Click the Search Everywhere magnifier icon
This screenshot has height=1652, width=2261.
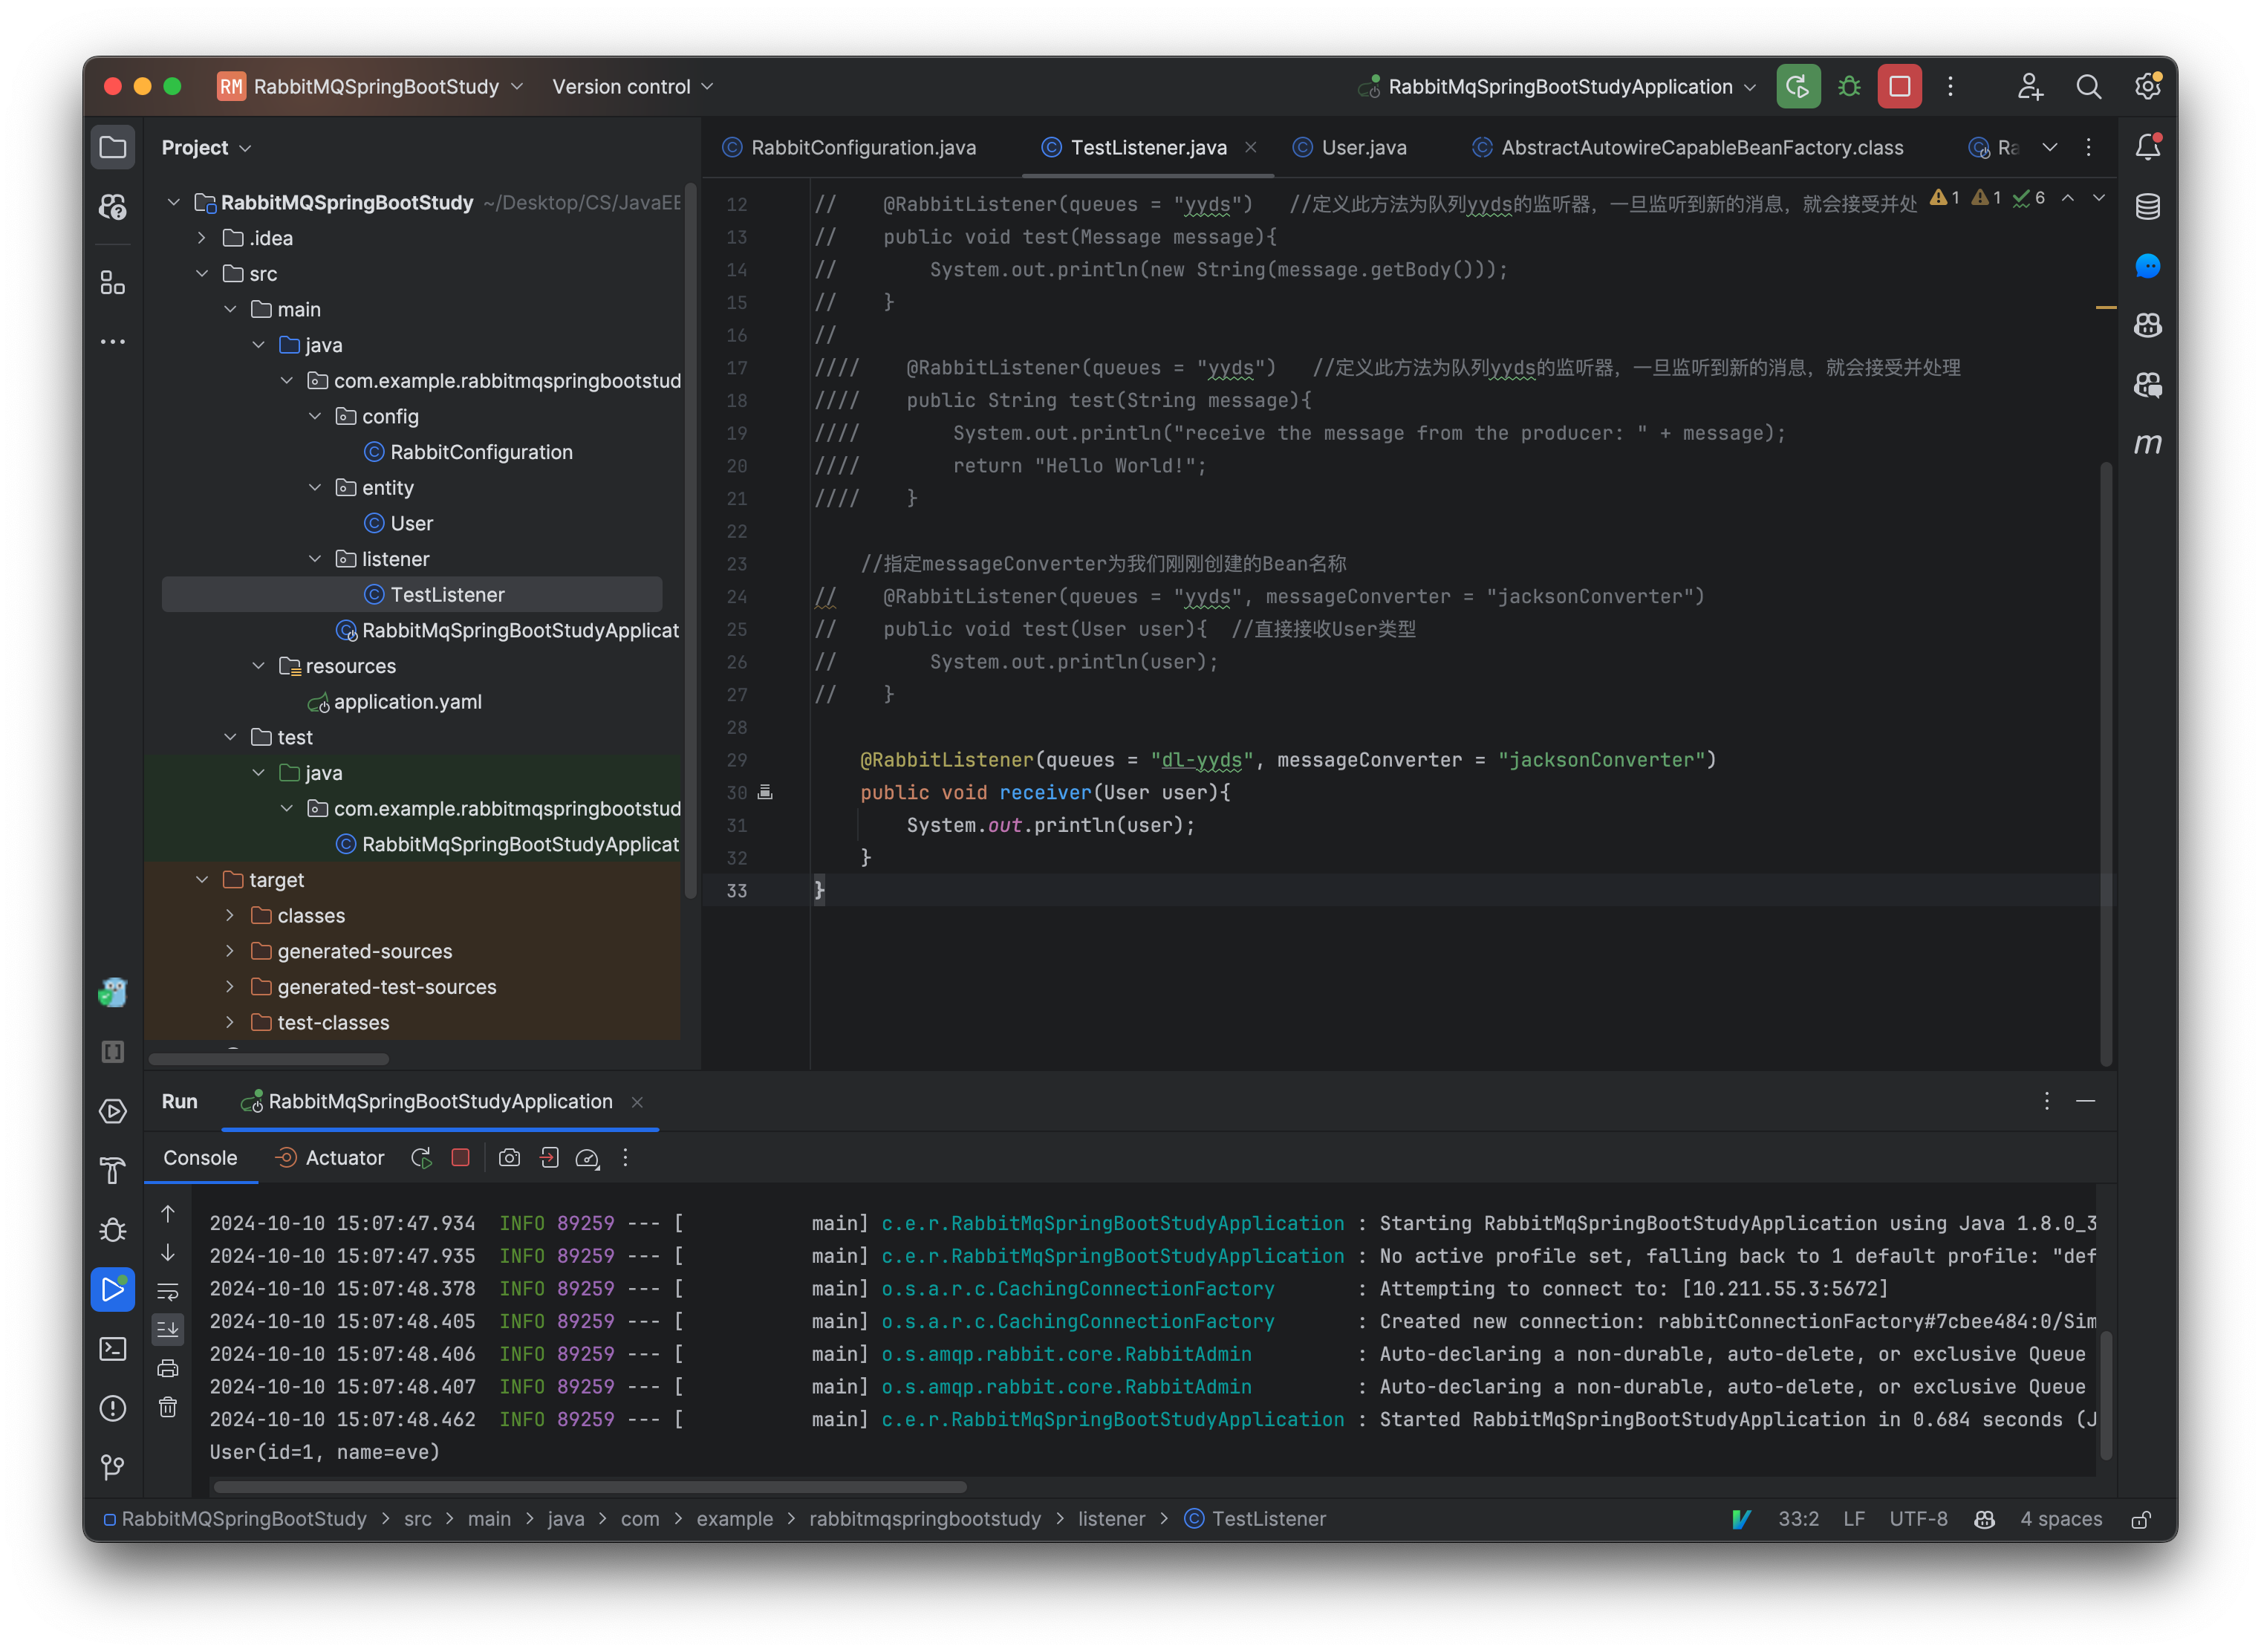(2088, 87)
